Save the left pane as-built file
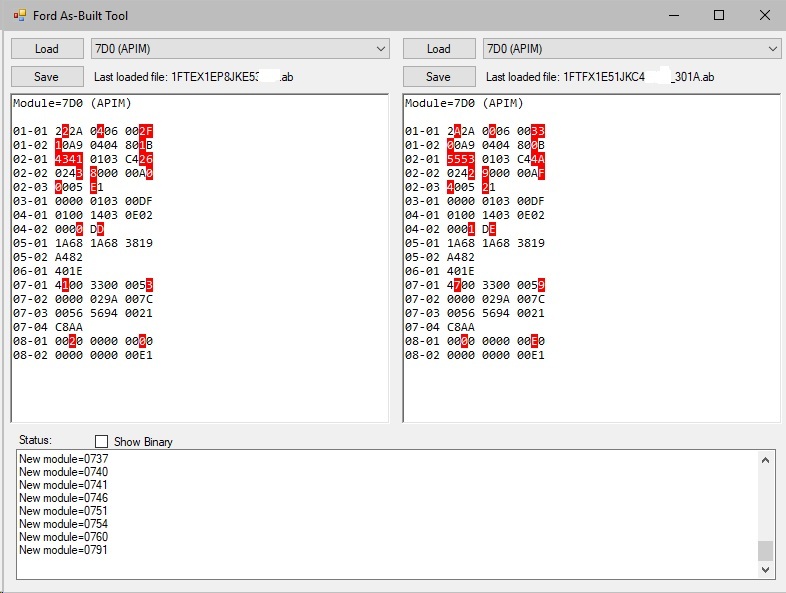This screenshot has width=786, height=593. (46, 77)
